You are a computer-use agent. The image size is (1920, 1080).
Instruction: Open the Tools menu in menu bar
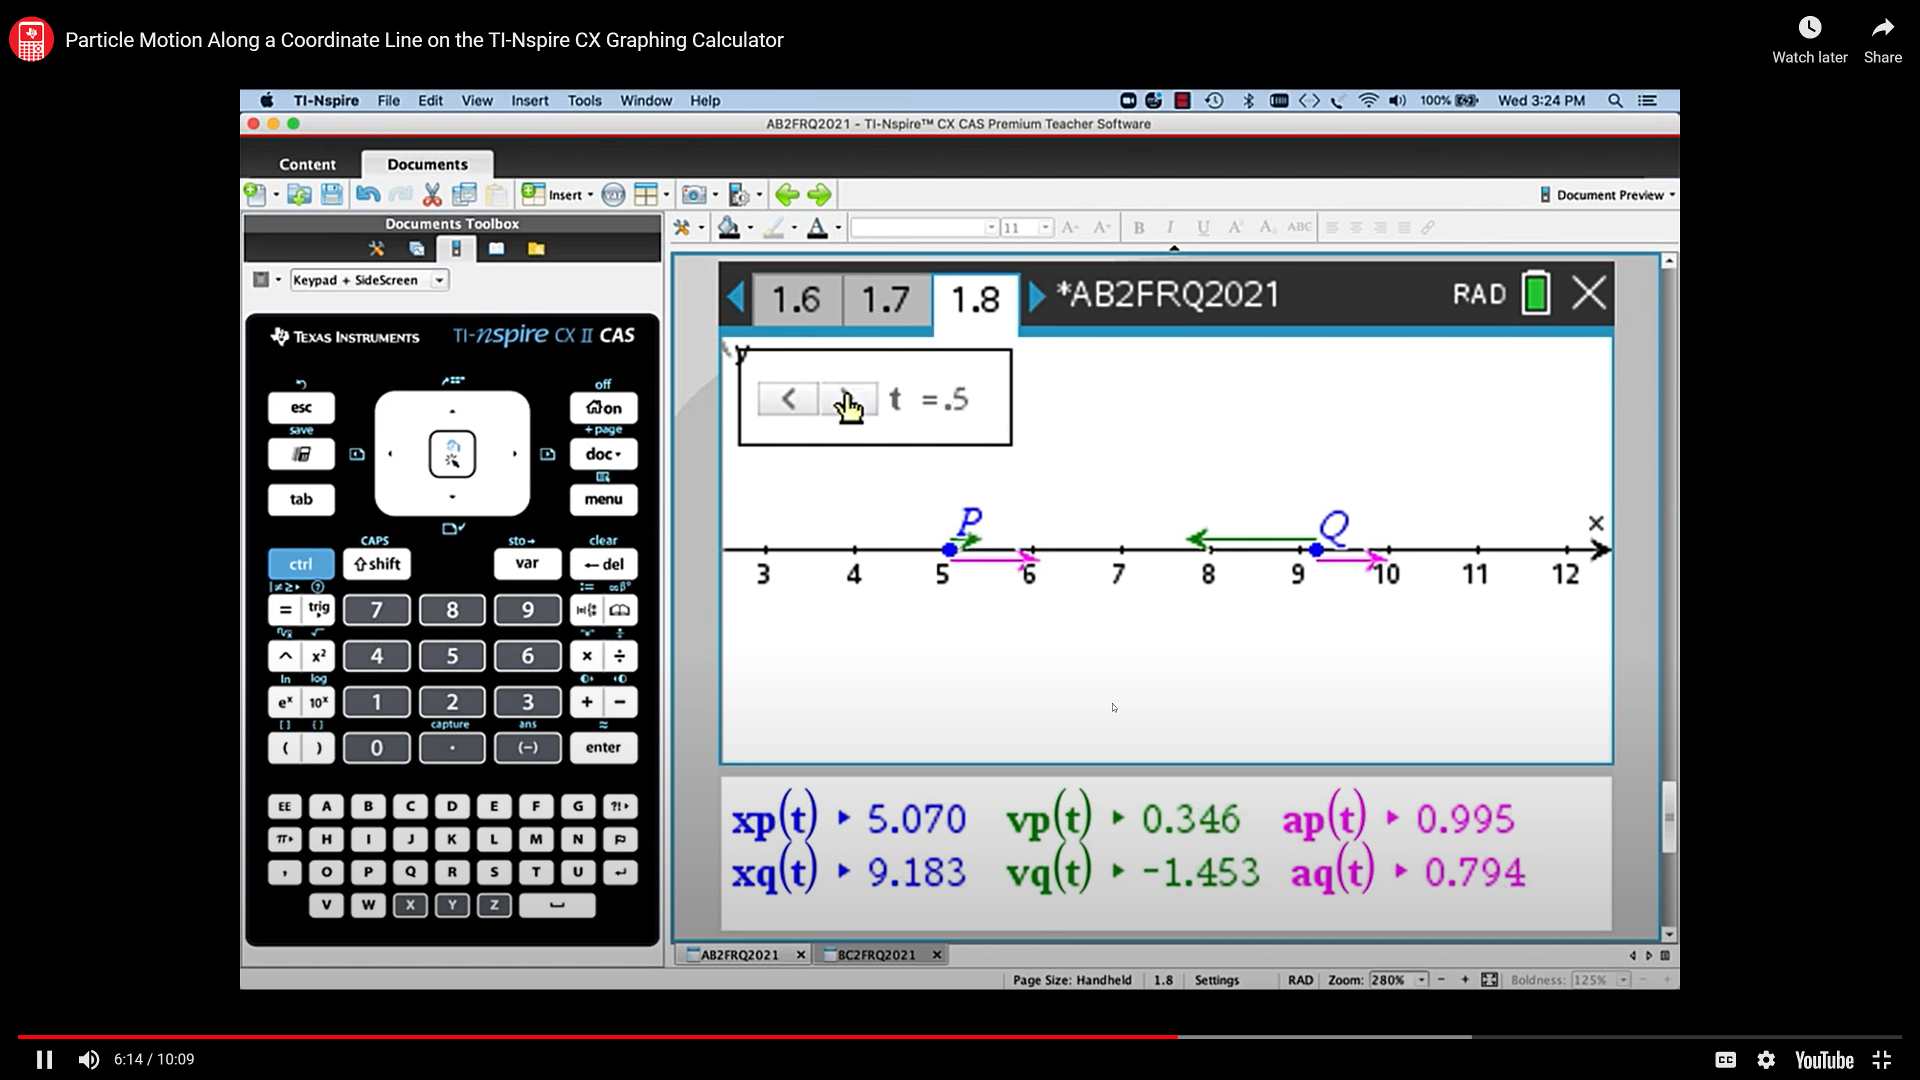click(x=584, y=101)
